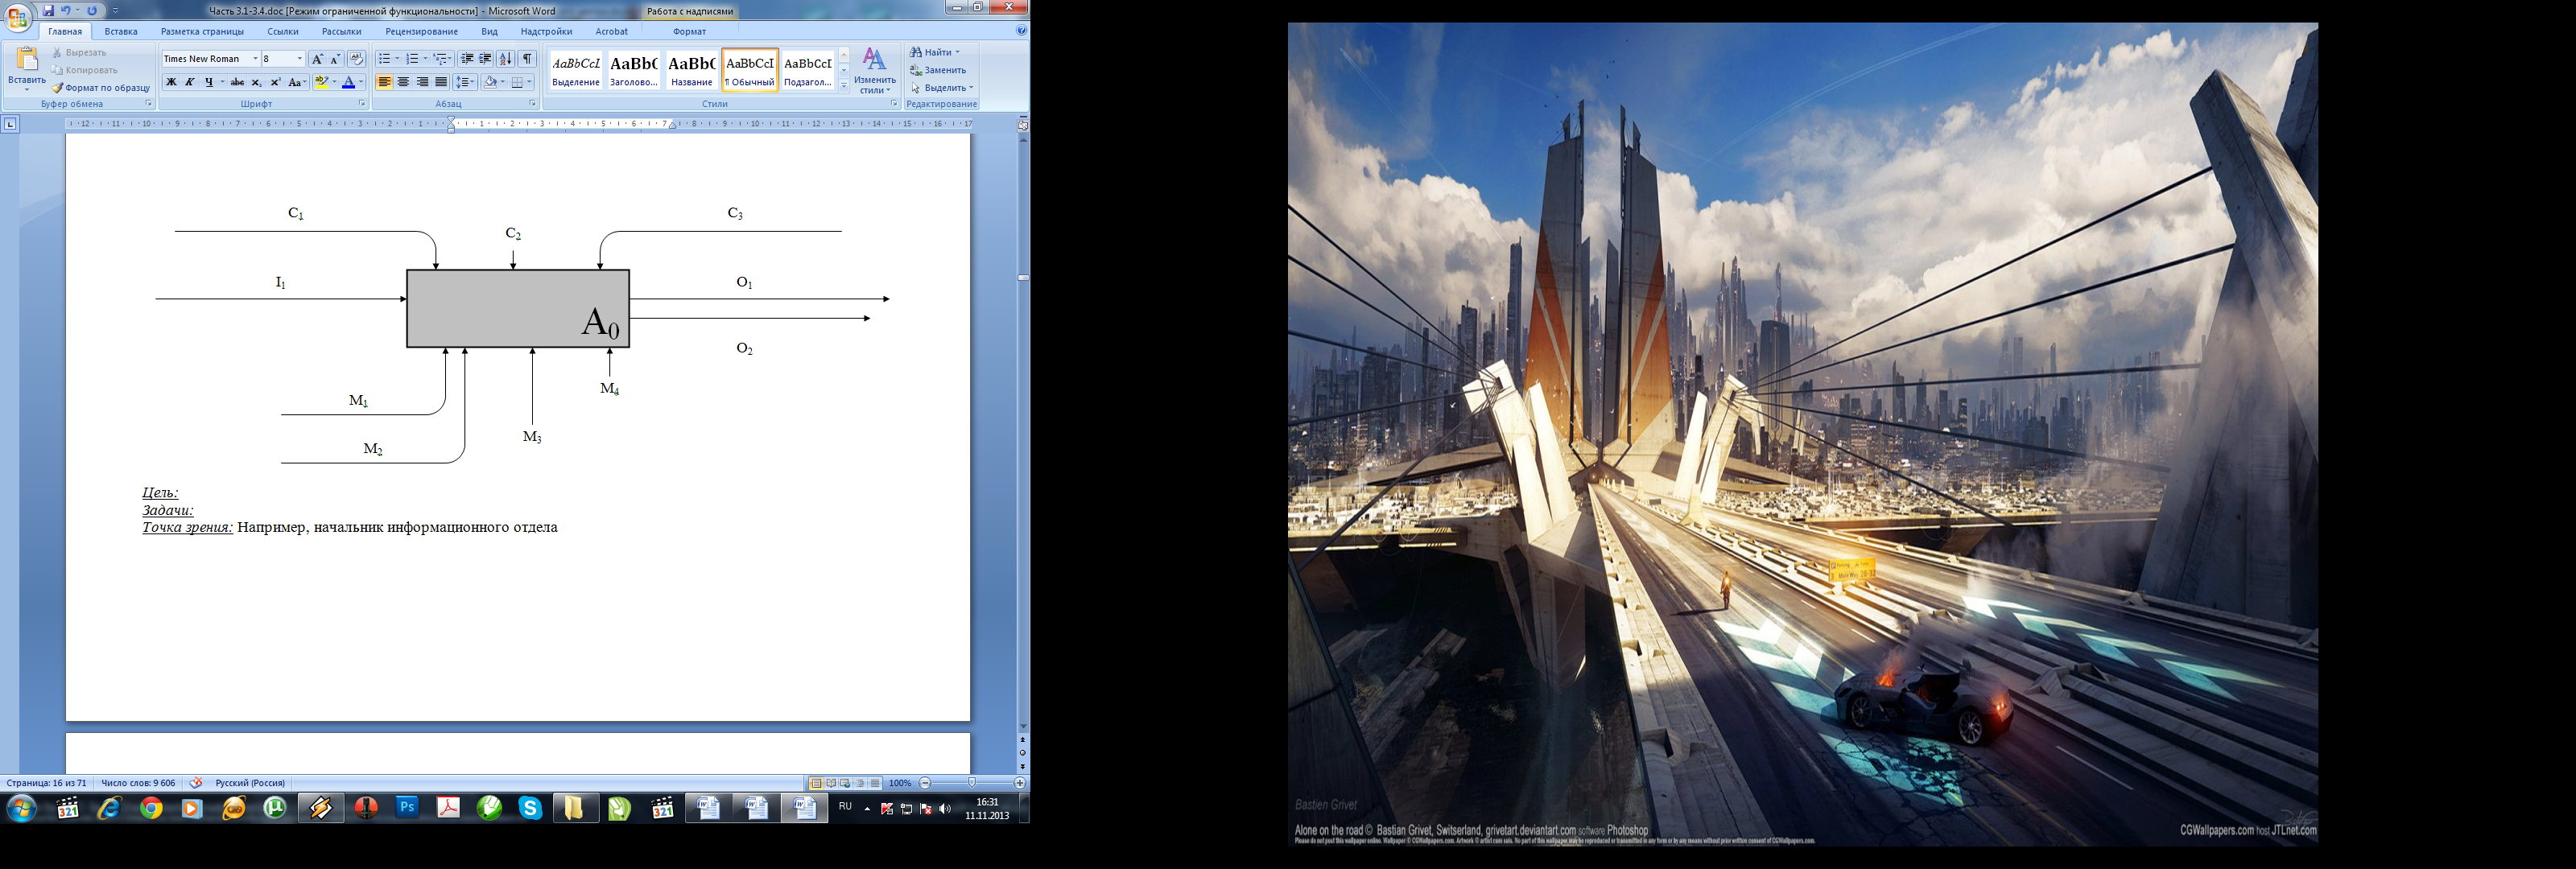The height and width of the screenshot is (869, 2576).
Task: Open Skype from the taskbar
Action: tap(530, 808)
